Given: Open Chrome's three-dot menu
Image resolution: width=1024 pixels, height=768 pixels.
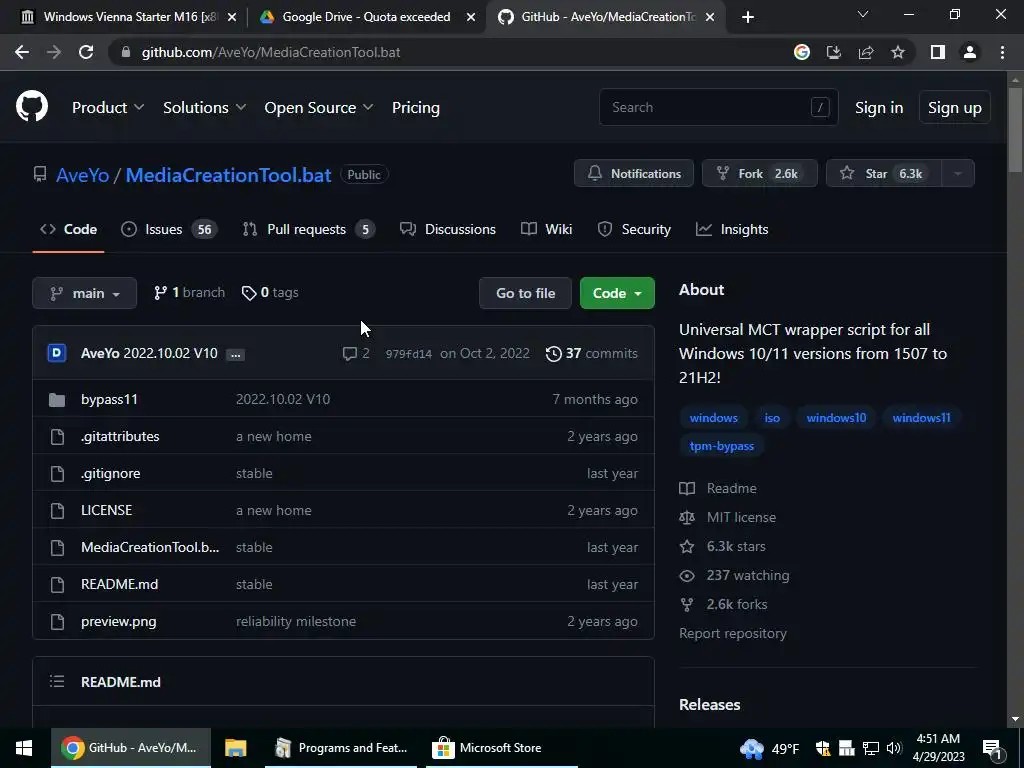Looking at the screenshot, I should point(1002,52).
